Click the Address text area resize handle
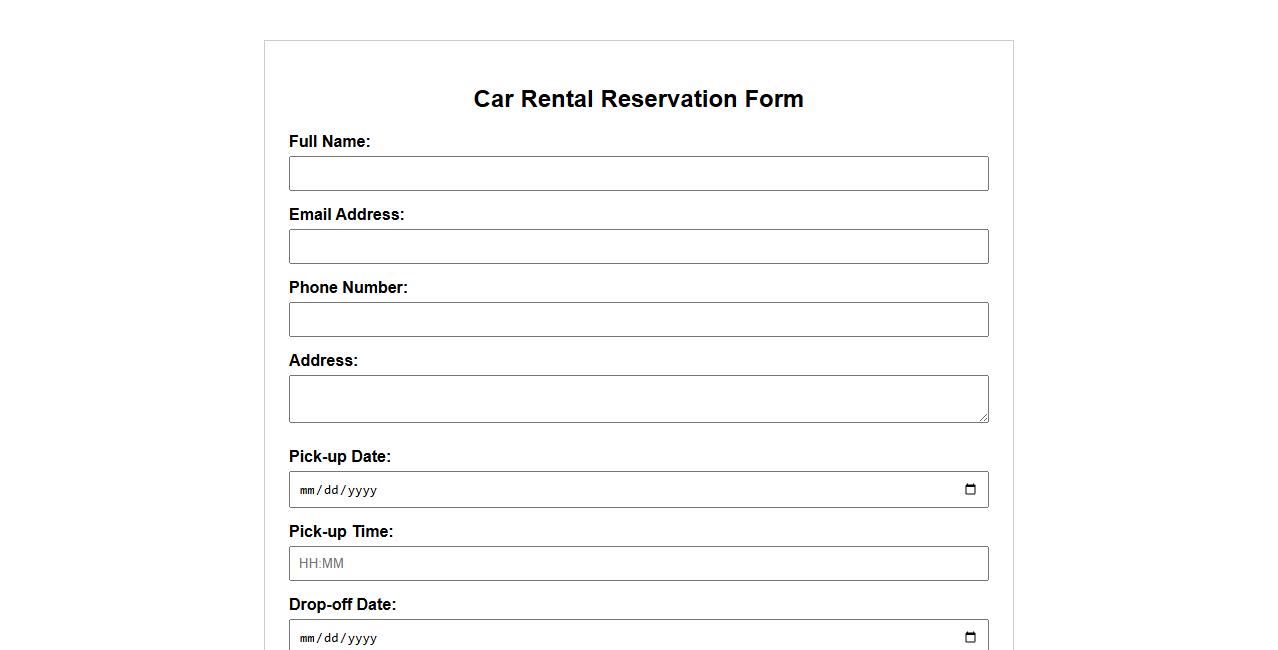 pyautogui.click(x=984, y=417)
